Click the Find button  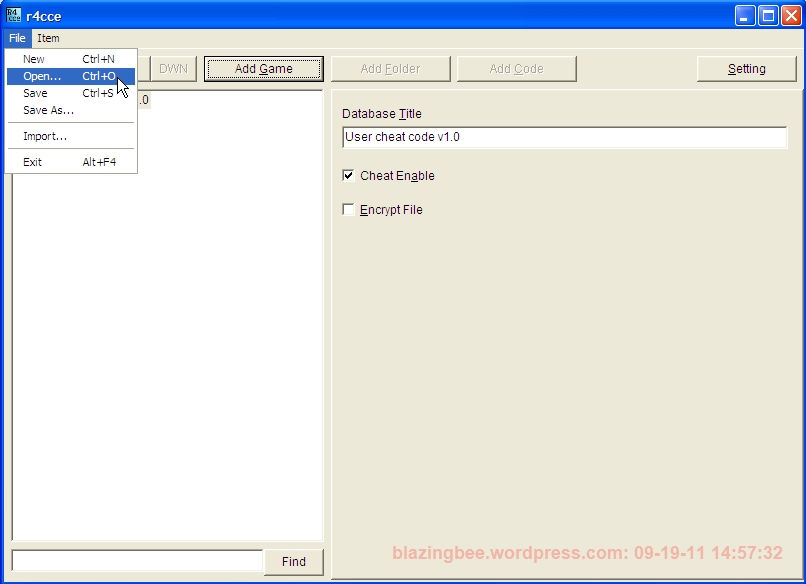[x=294, y=561]
